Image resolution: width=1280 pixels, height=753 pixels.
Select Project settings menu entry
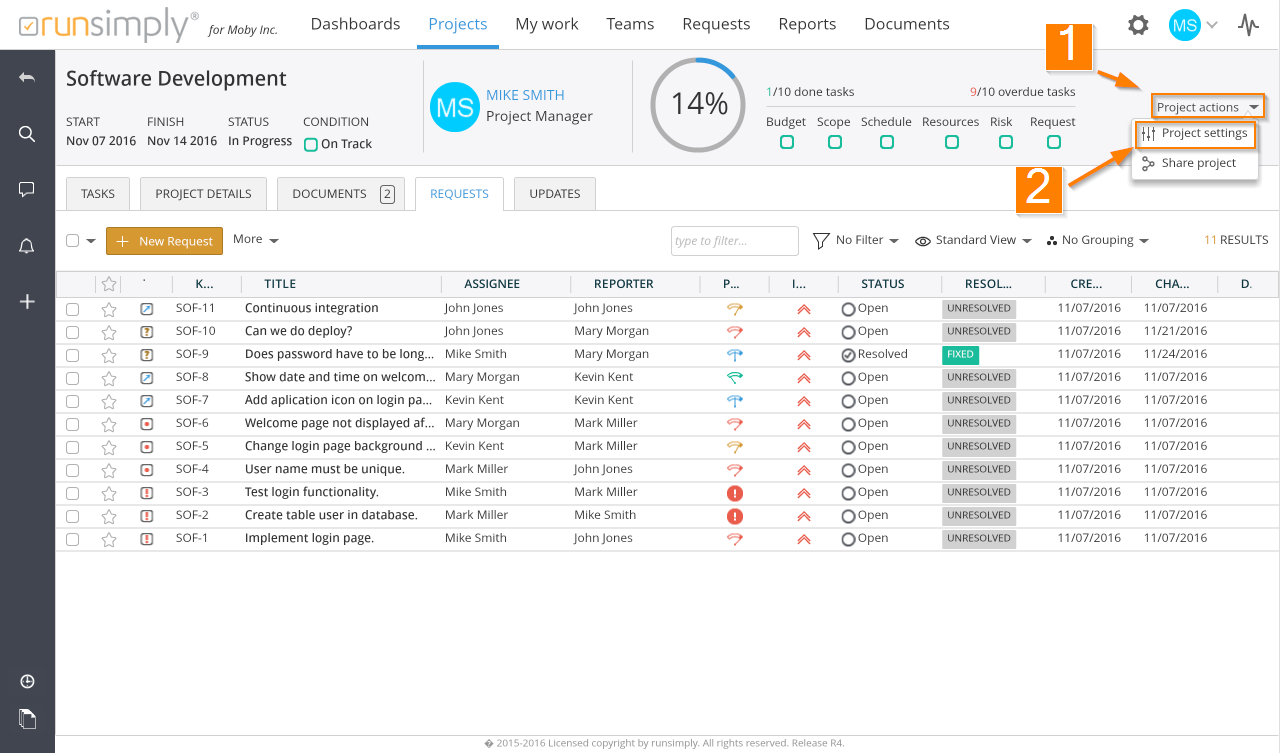1196,133
